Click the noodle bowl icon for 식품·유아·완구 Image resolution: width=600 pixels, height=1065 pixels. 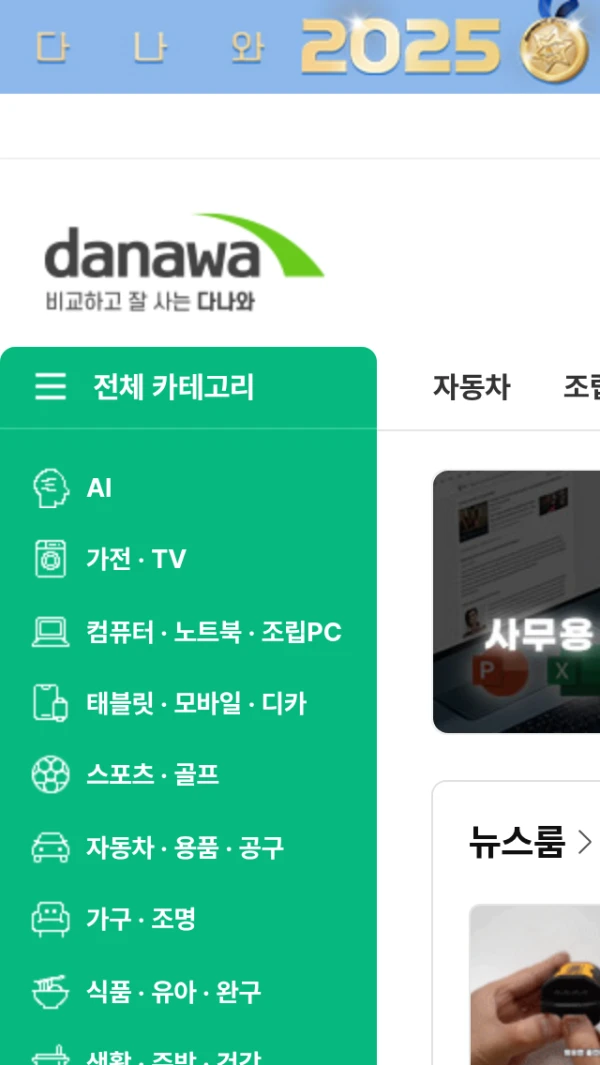51,991
